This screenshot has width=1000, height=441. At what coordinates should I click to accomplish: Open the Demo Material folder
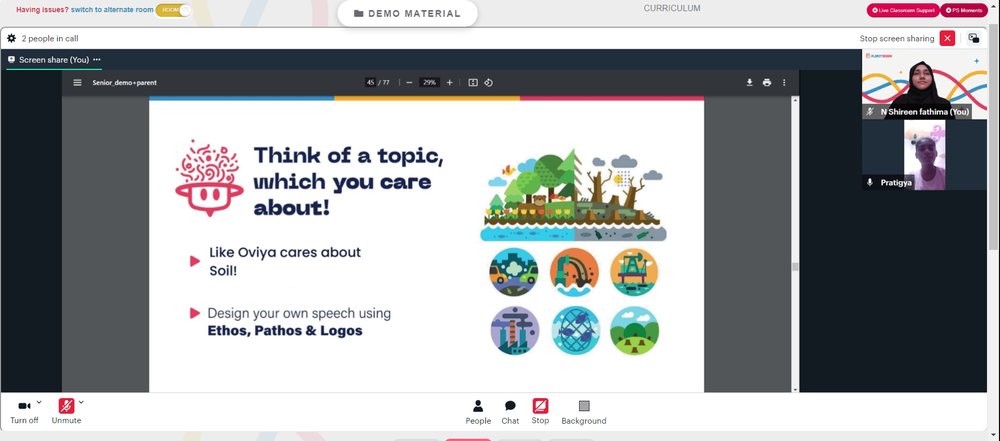[x=407, y=13]
